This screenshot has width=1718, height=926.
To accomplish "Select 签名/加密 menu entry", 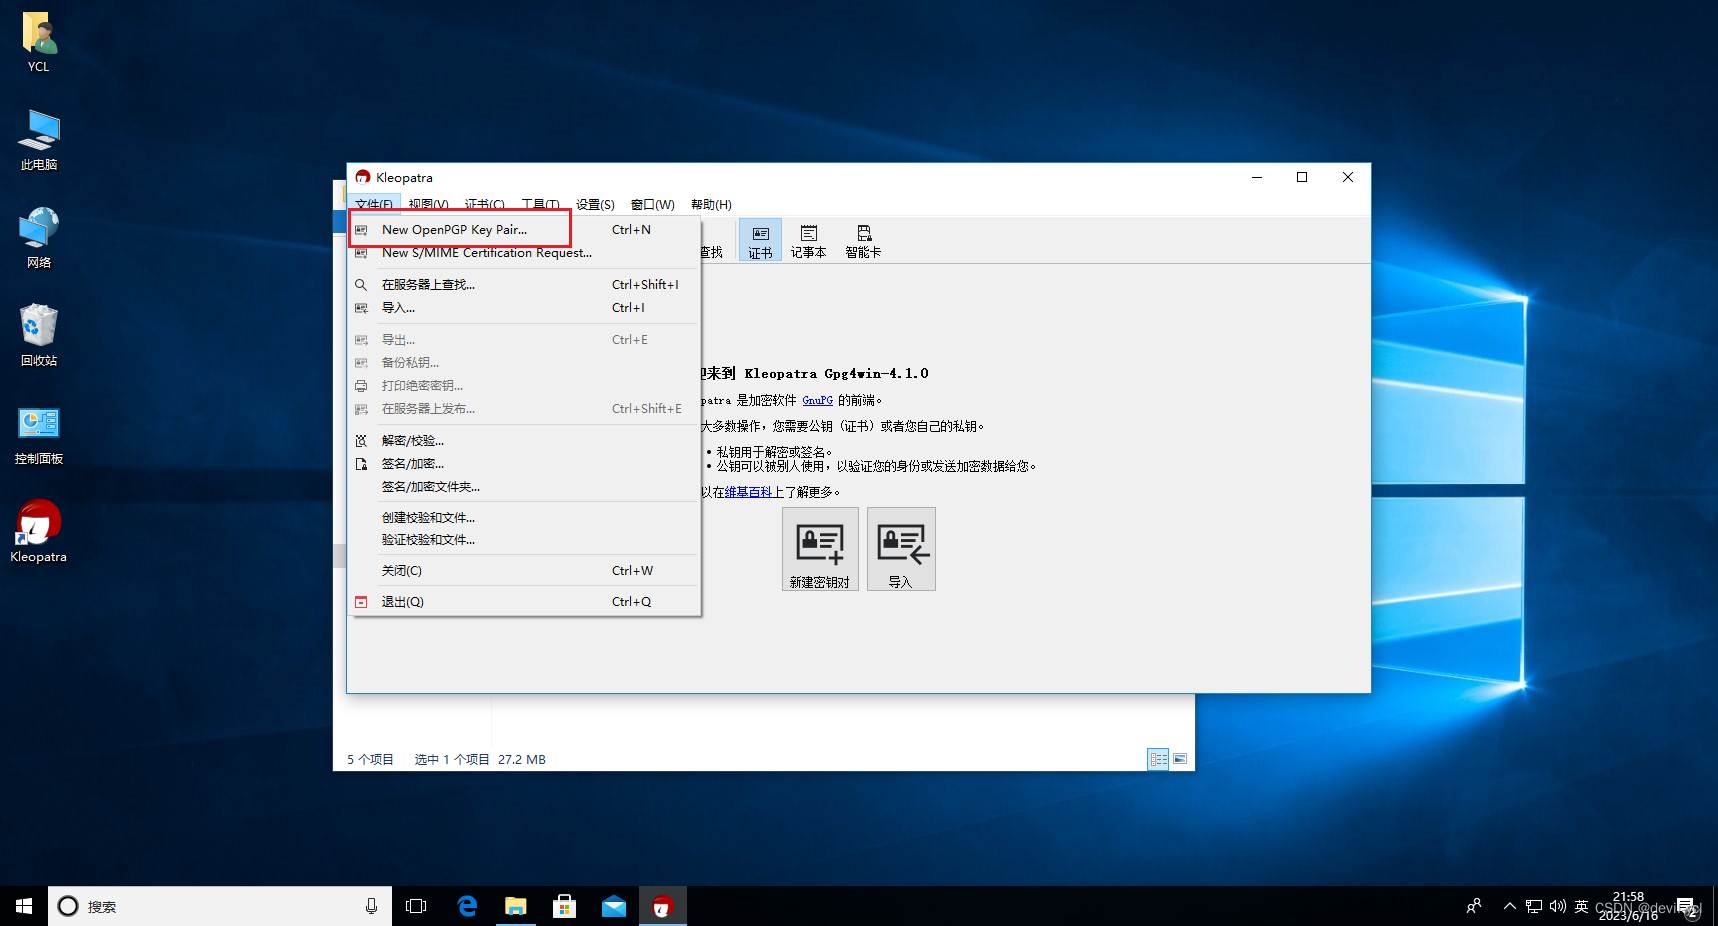I will [524, 464].
